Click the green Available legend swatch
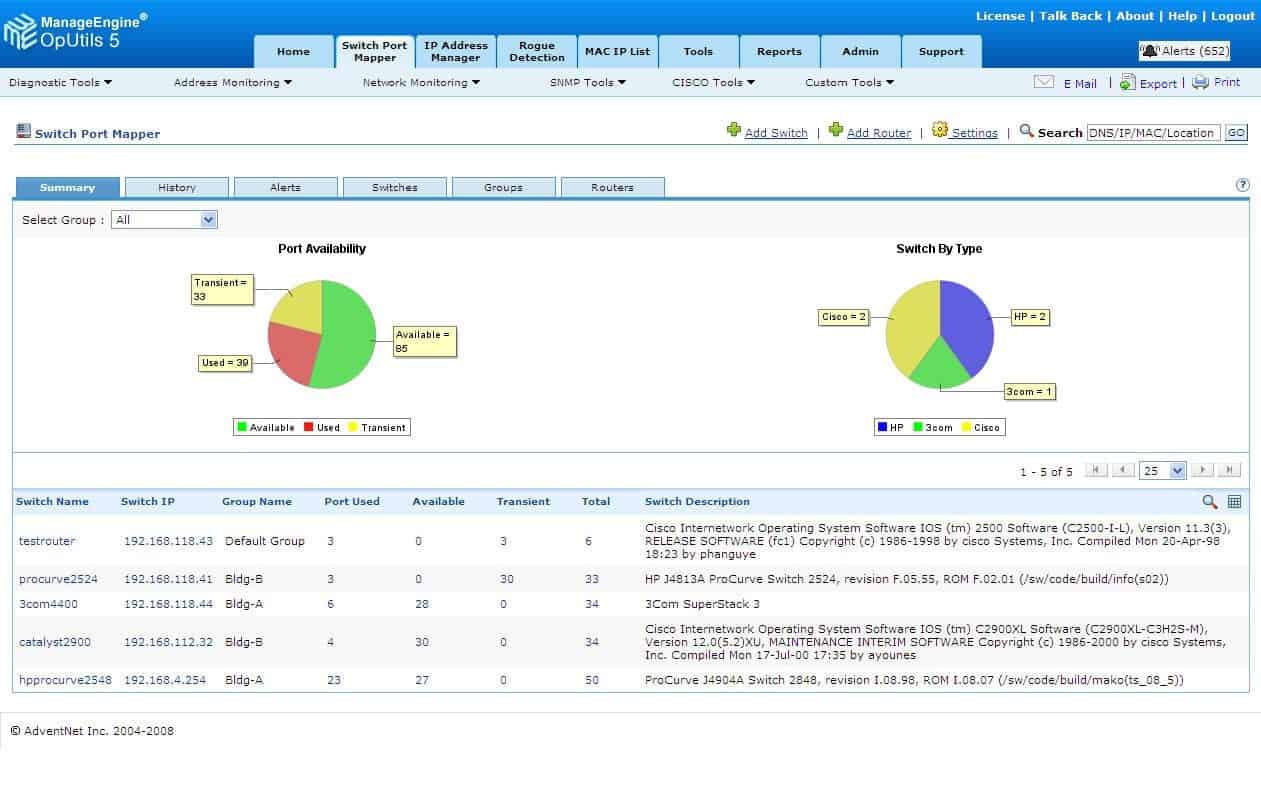The width and height of the screenshot is (1261, 786). [x=241, y=427]
